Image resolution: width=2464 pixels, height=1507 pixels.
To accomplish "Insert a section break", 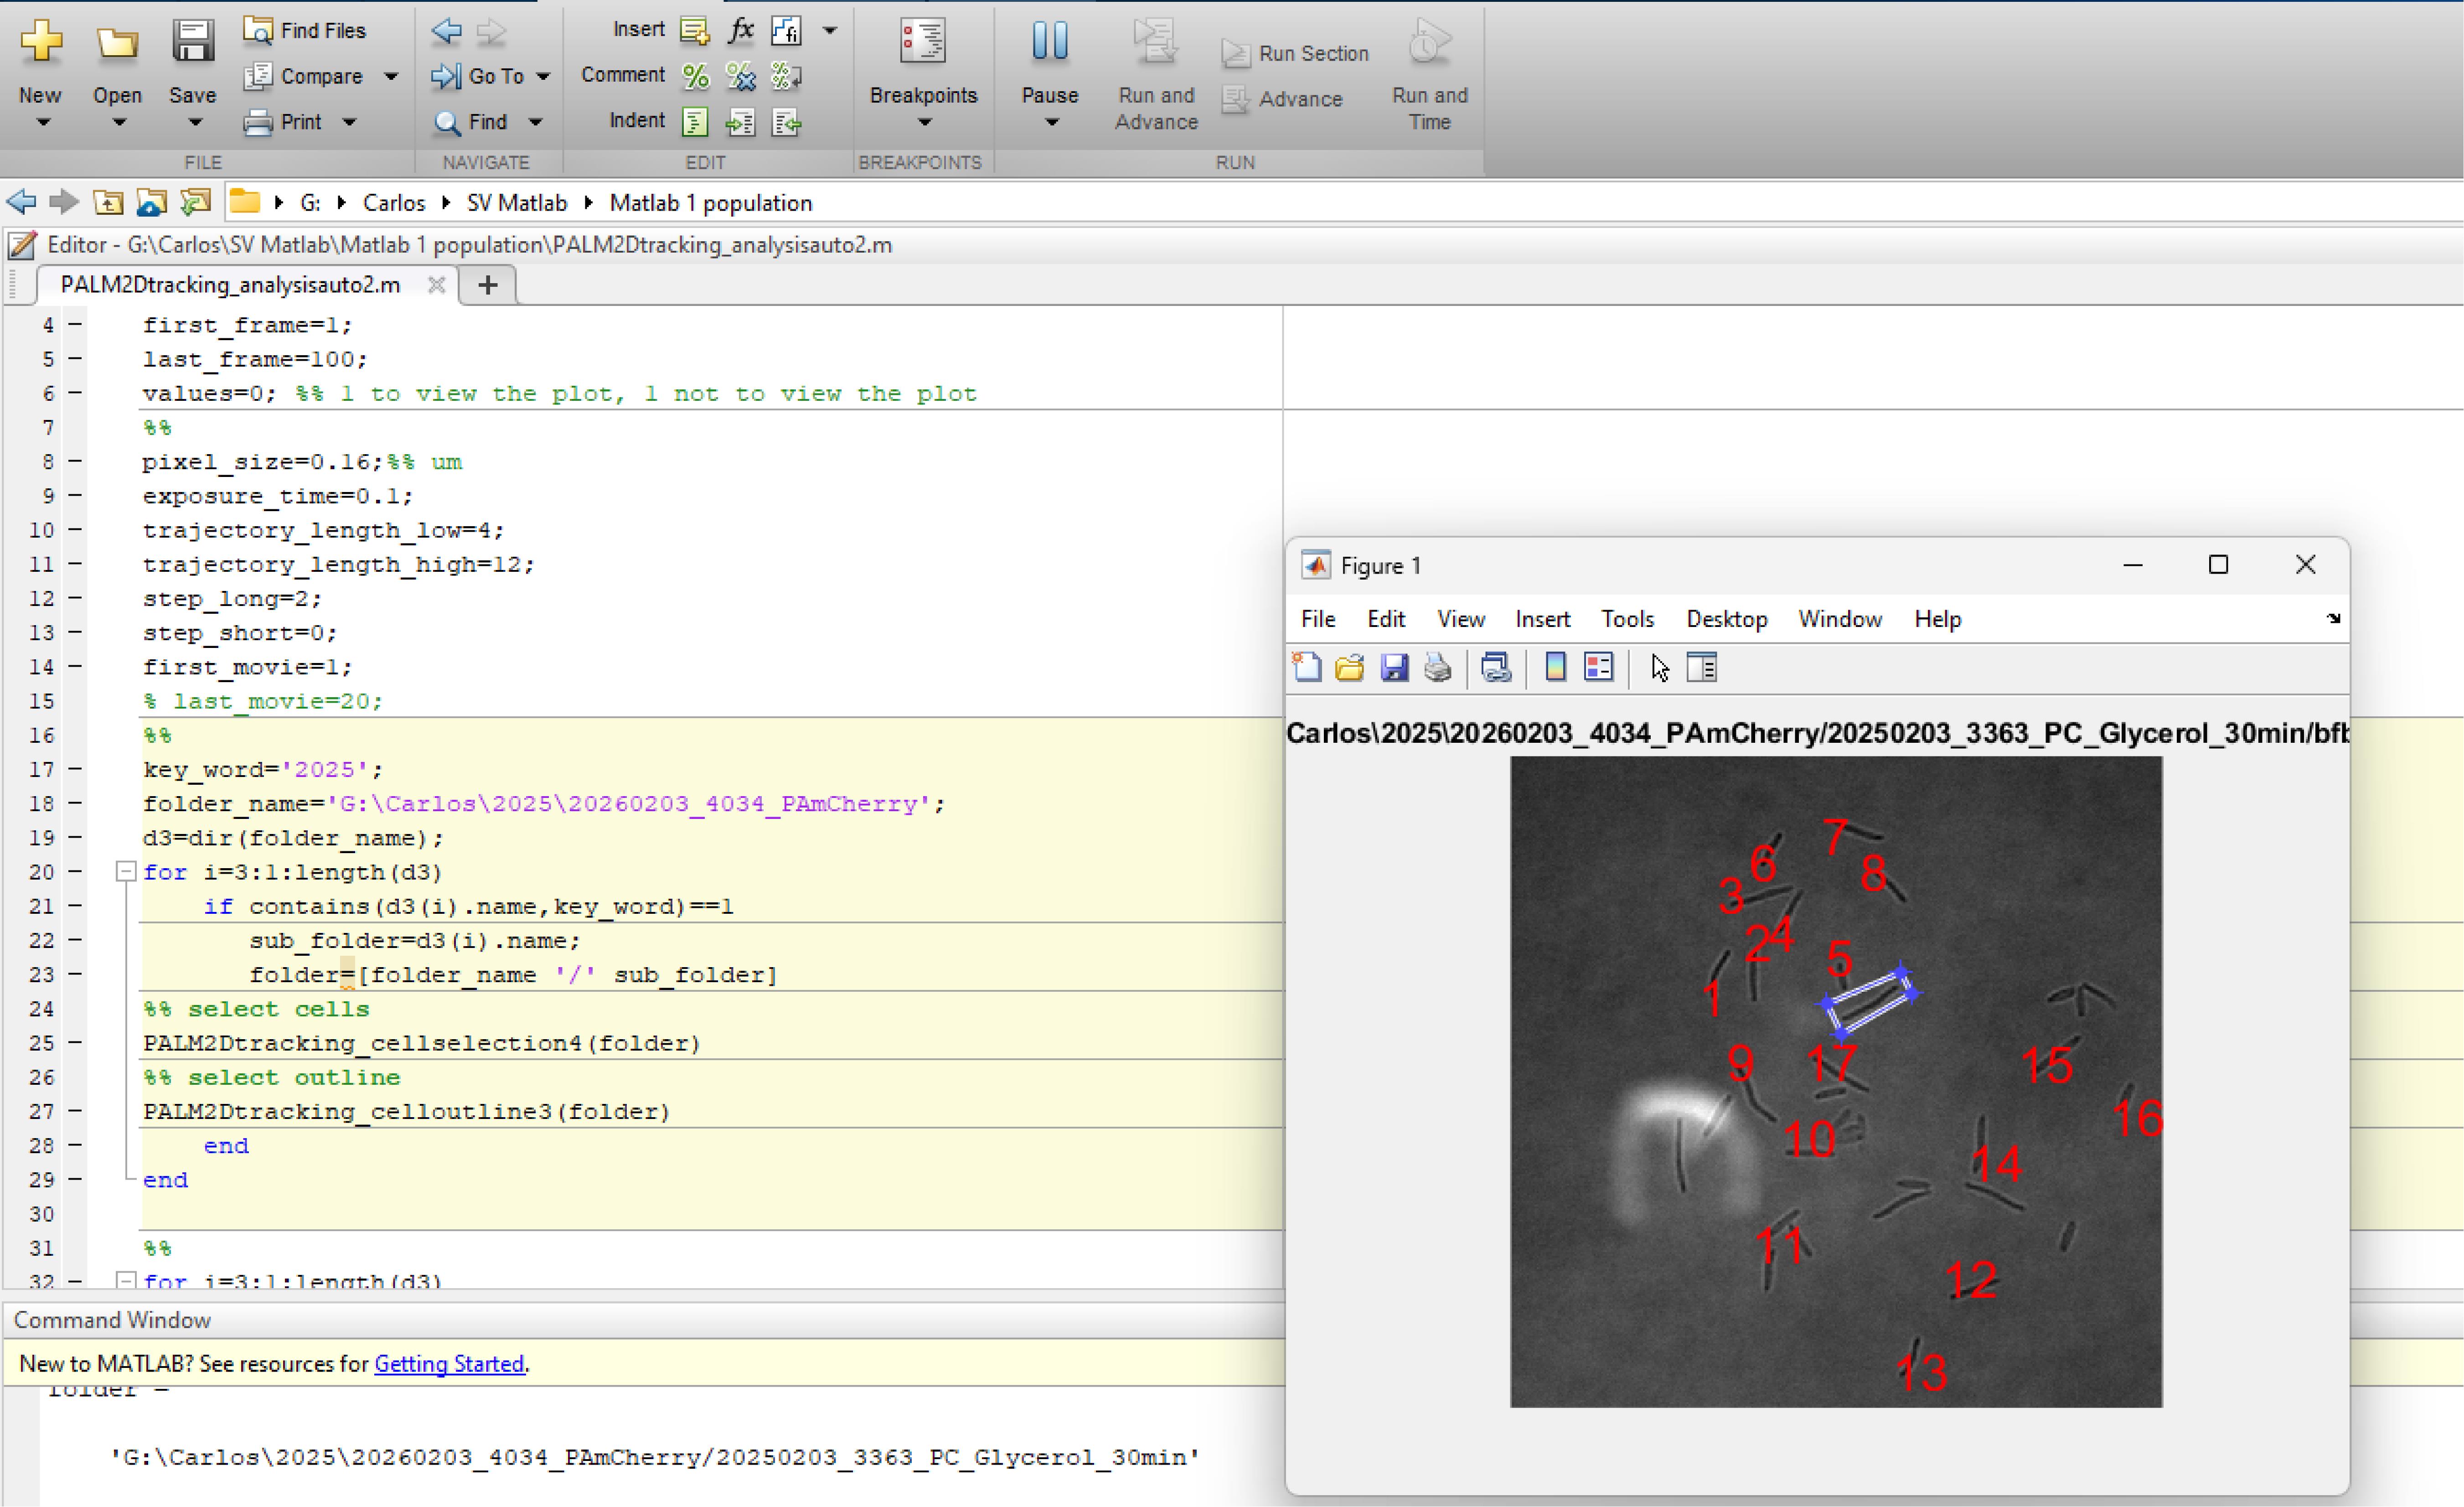I will pyautogui.click(x=695, y=31).
